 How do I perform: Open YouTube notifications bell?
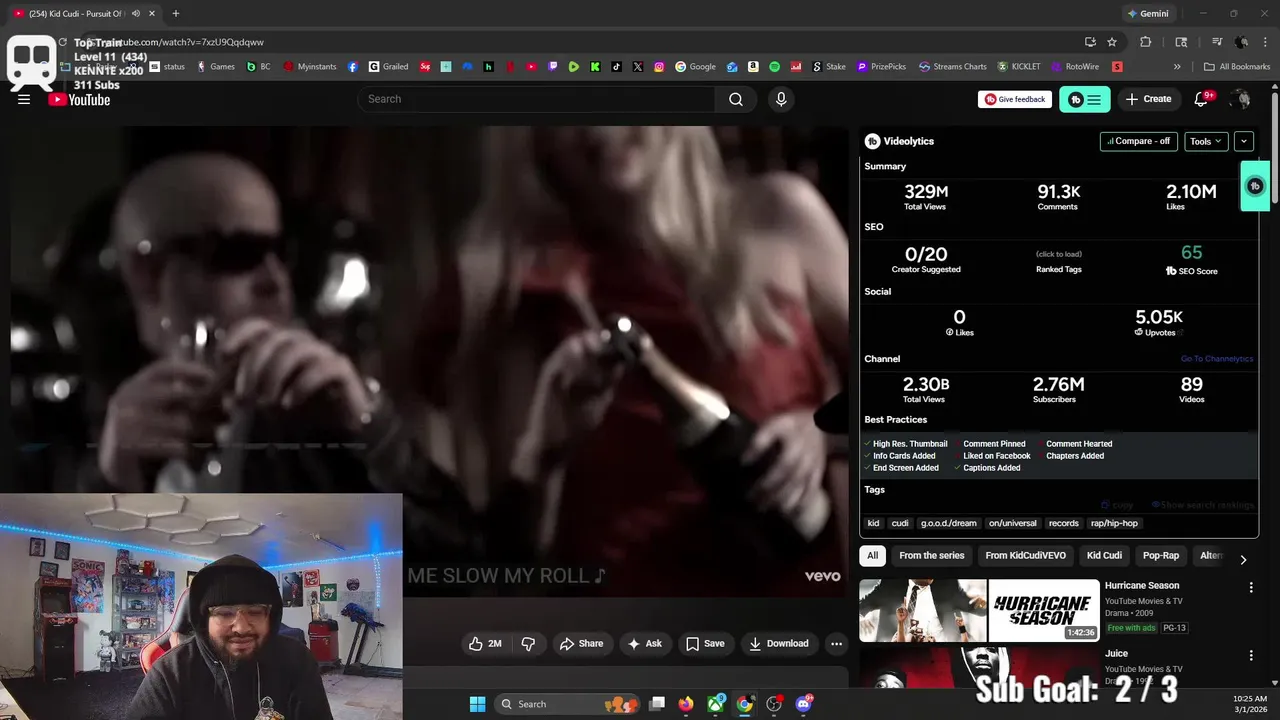coord(1202,99)
